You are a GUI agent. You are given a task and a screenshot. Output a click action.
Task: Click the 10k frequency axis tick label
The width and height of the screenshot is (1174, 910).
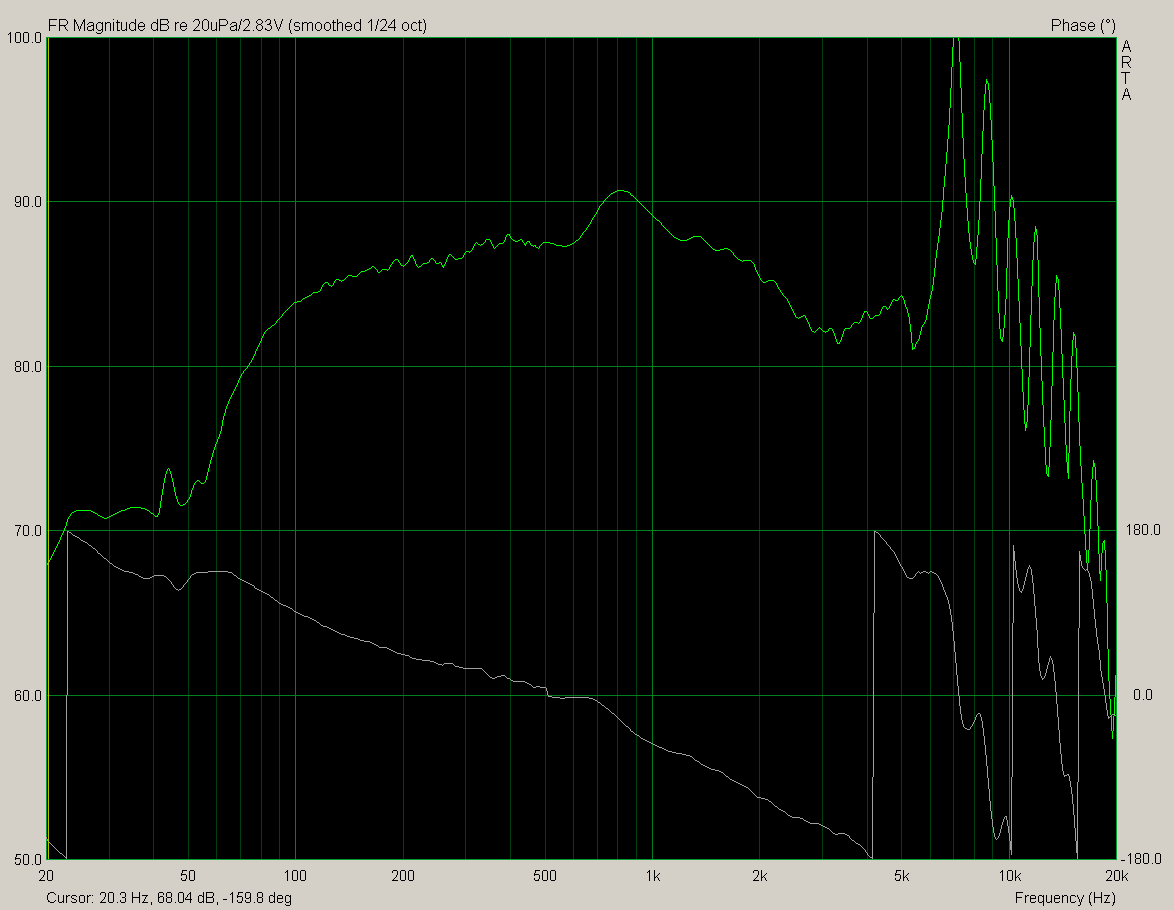1009,876
